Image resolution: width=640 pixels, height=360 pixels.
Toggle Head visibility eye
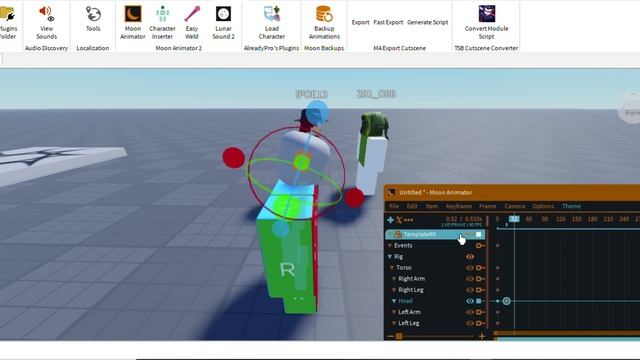click(x=470, y=301)
